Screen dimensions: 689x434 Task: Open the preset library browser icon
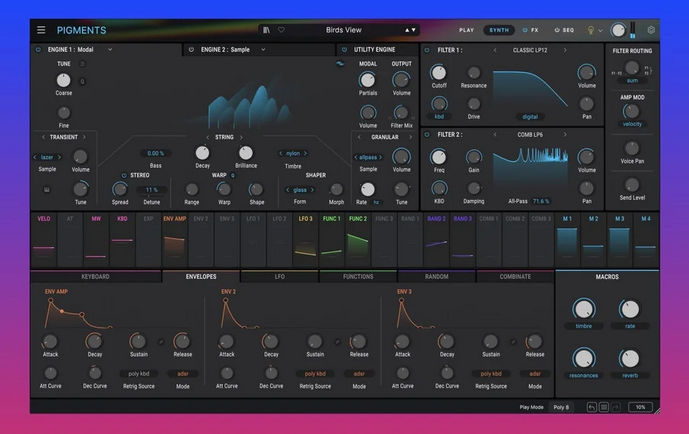coord(266,30)
